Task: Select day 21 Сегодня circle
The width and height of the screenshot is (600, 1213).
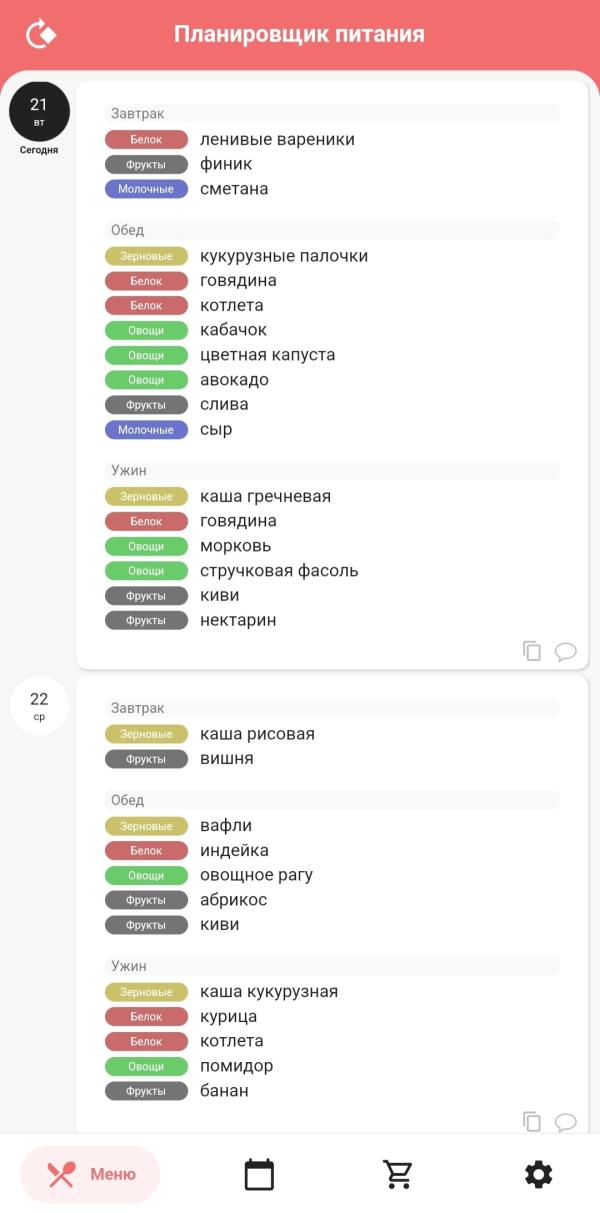Action: pyautogui.click(x=39, y=112)
